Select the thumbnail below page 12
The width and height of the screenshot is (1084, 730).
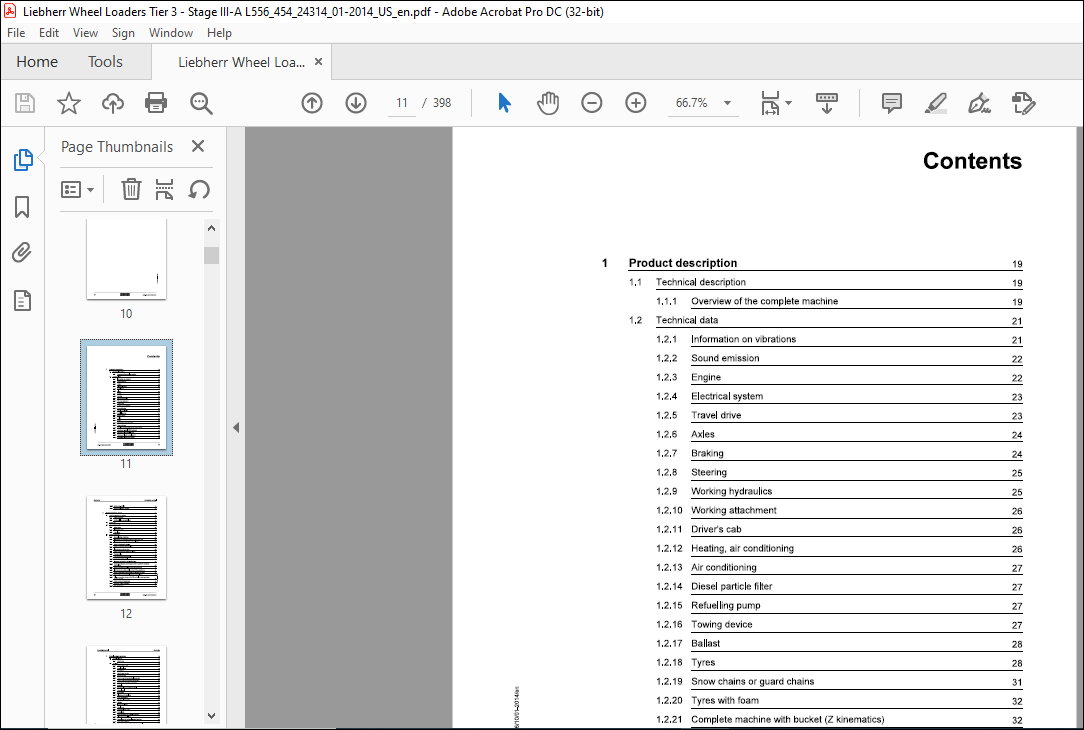click(127, 685)
